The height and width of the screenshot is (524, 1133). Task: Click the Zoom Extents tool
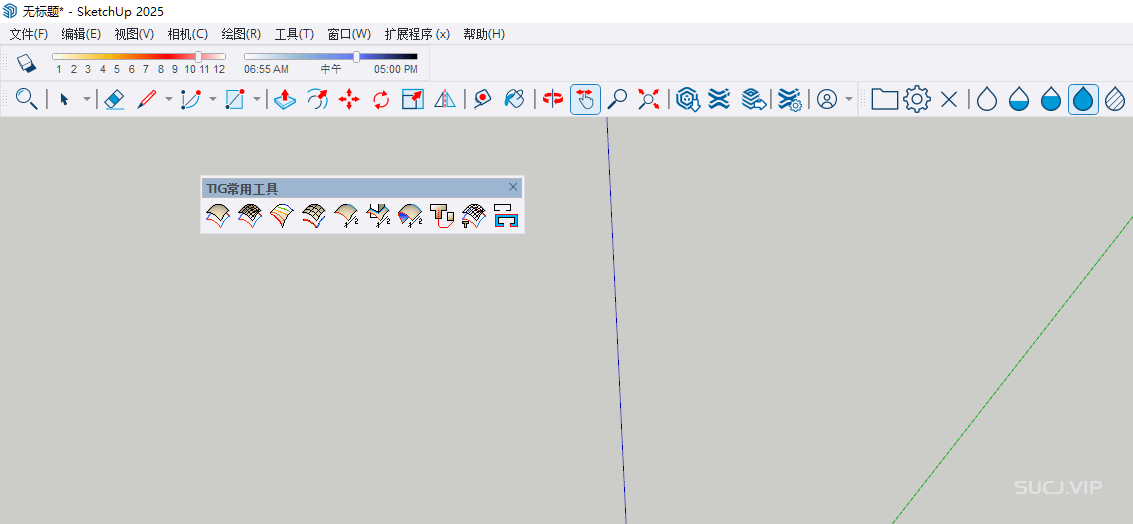tap(649, 99)
